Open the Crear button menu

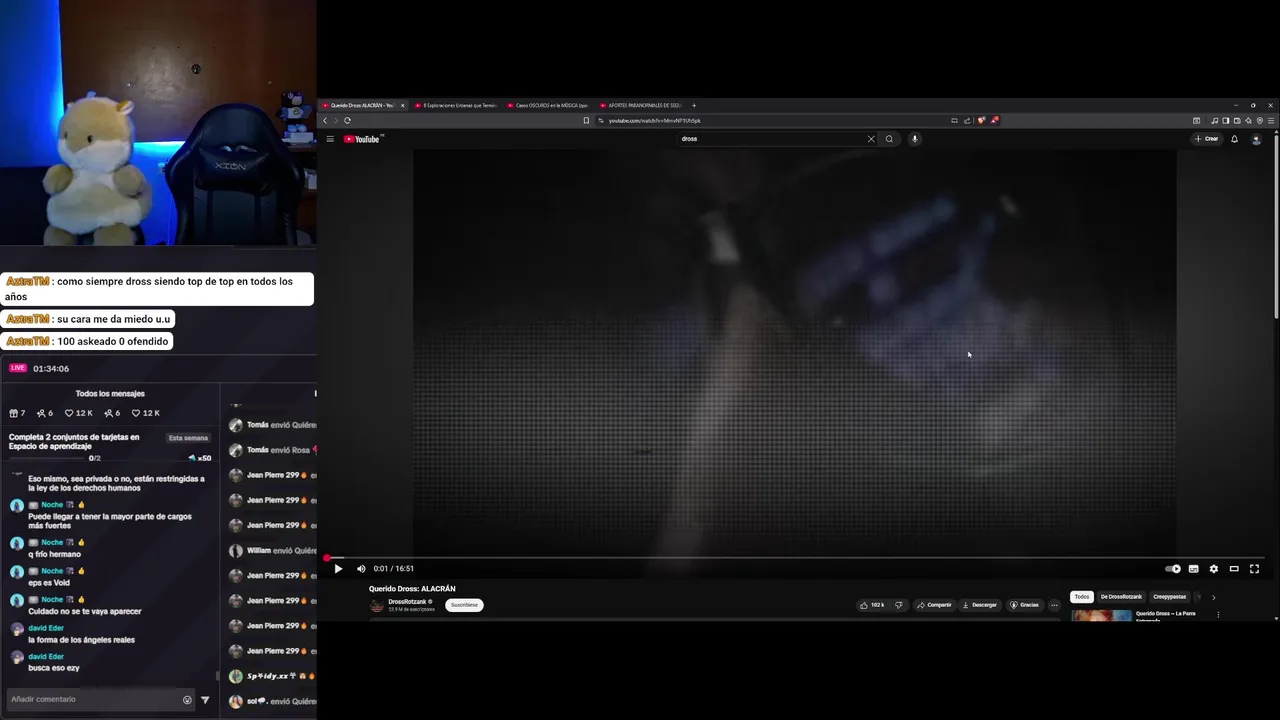(1207, 139)
